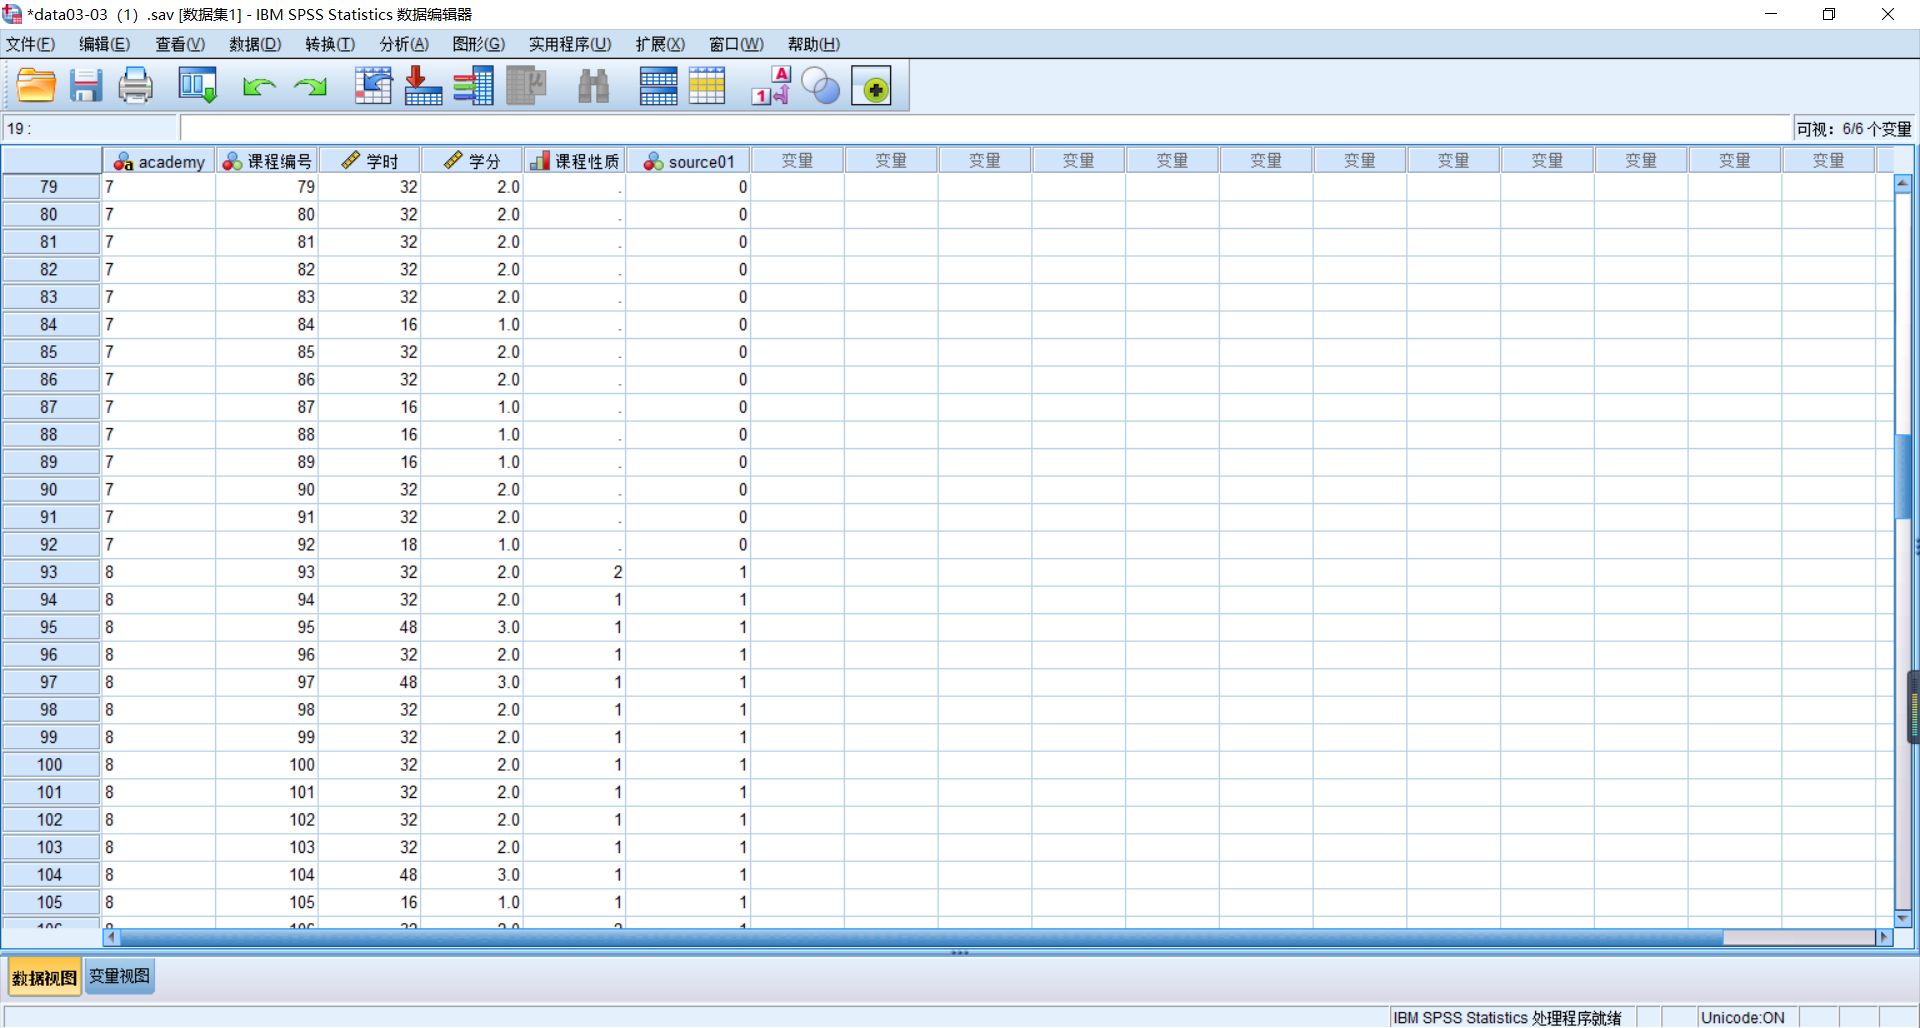Select the source01 column header
Image resolution: width=1920 pixels, height=1028 pixels.
[689, 161]
